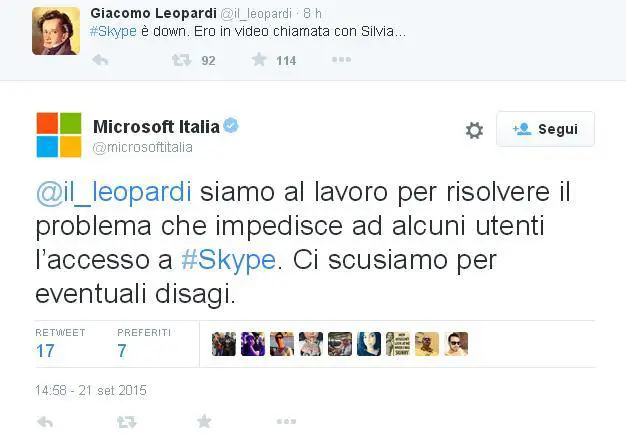
Task: View the 7 Preferiti list
Action: pyautogui.click(x=122, y=351)
